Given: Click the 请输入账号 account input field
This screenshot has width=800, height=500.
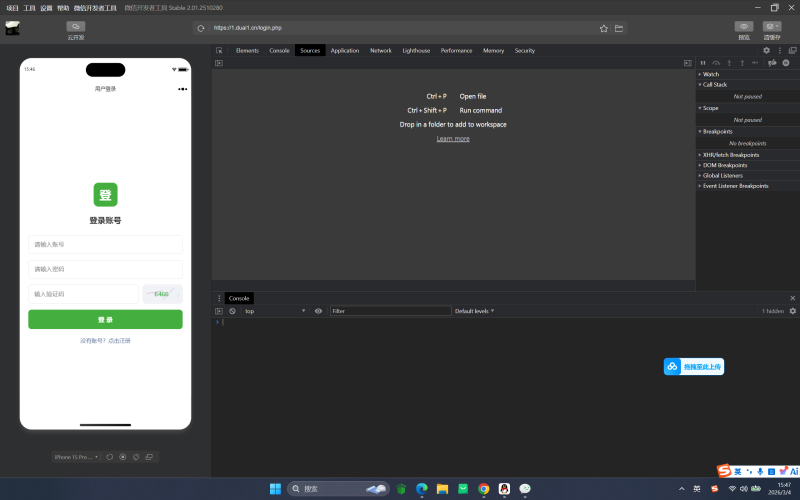Looking at the screenshot, I should pos(105,244).
